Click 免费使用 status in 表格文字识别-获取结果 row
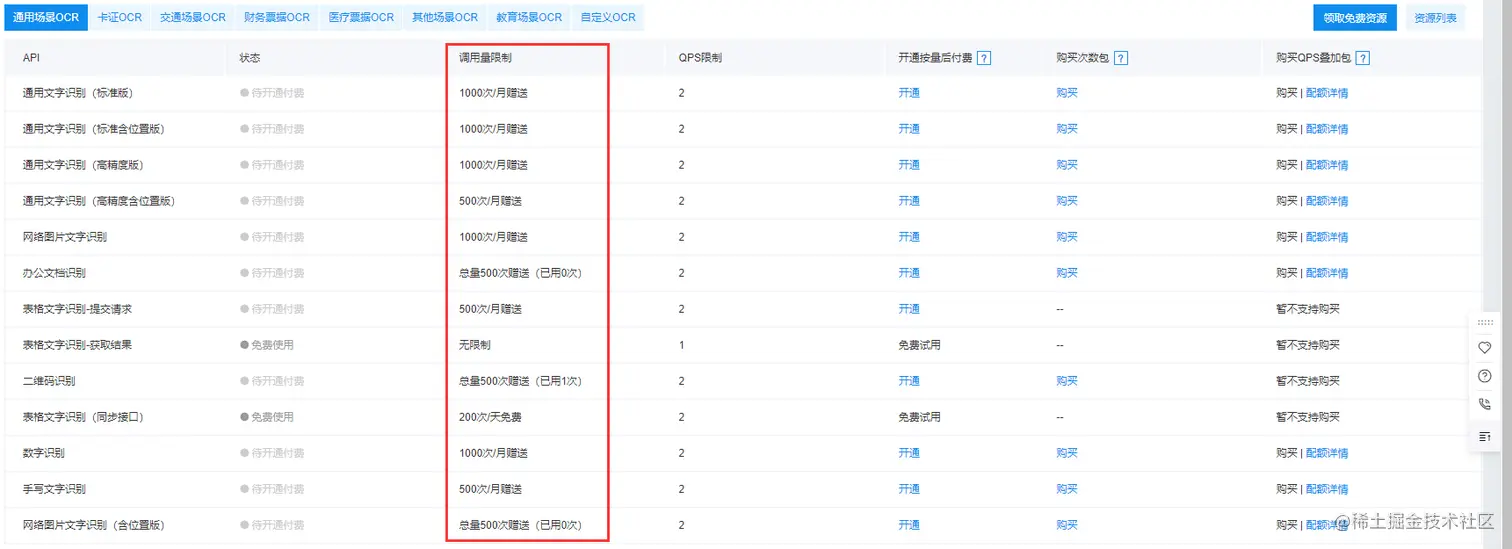 point(267,345)
